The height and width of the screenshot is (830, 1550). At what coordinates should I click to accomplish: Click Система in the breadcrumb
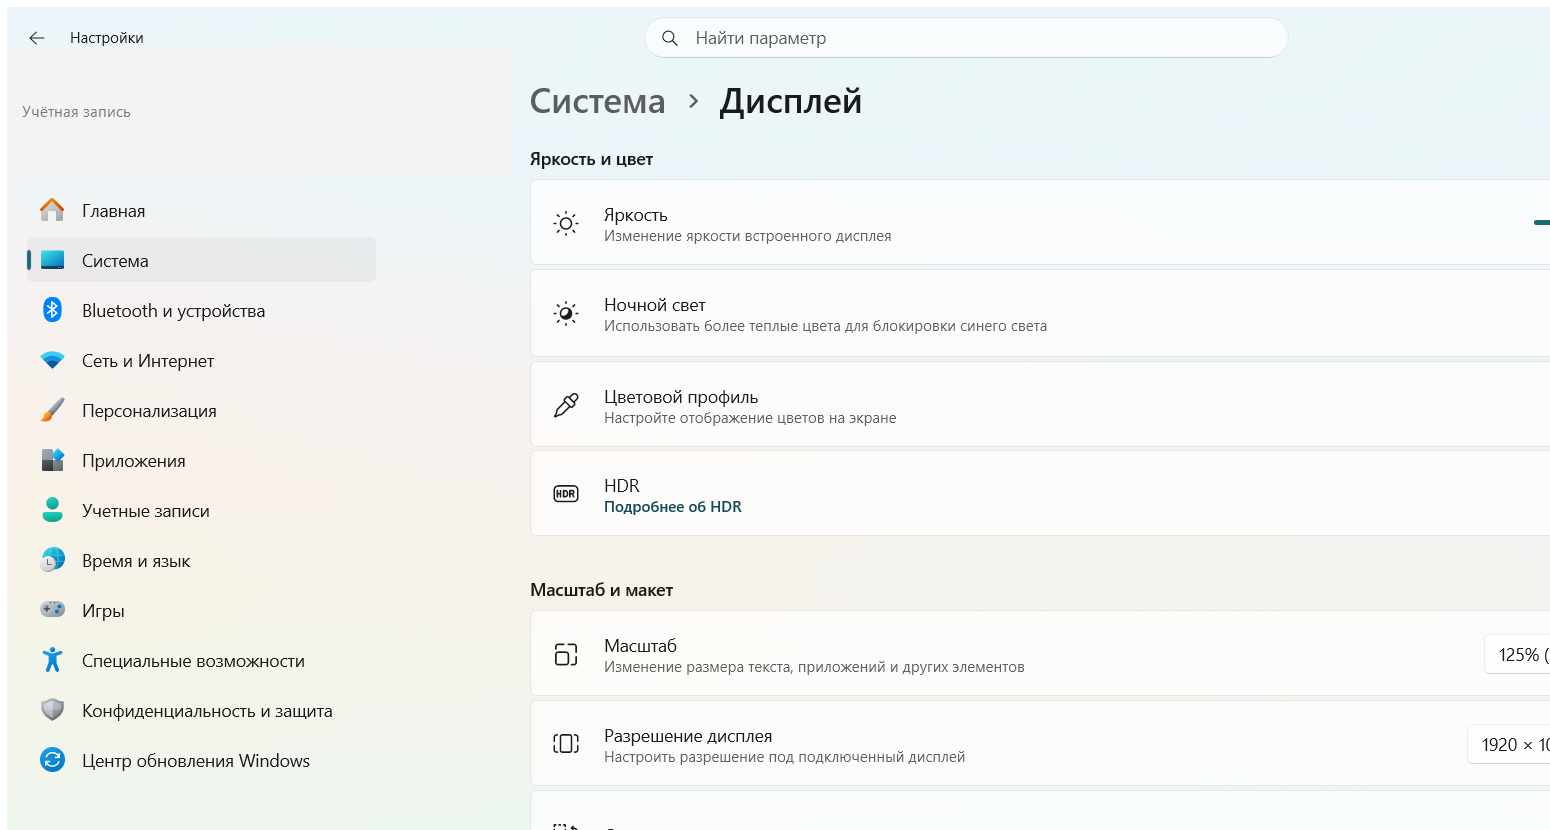(597, 101)
